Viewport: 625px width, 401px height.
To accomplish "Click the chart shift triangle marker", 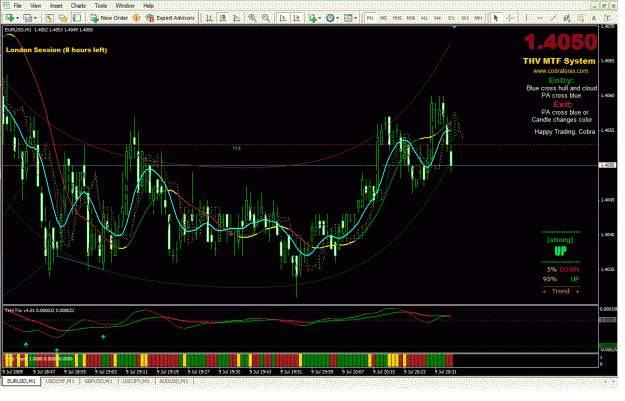I will tap(454, 27).
